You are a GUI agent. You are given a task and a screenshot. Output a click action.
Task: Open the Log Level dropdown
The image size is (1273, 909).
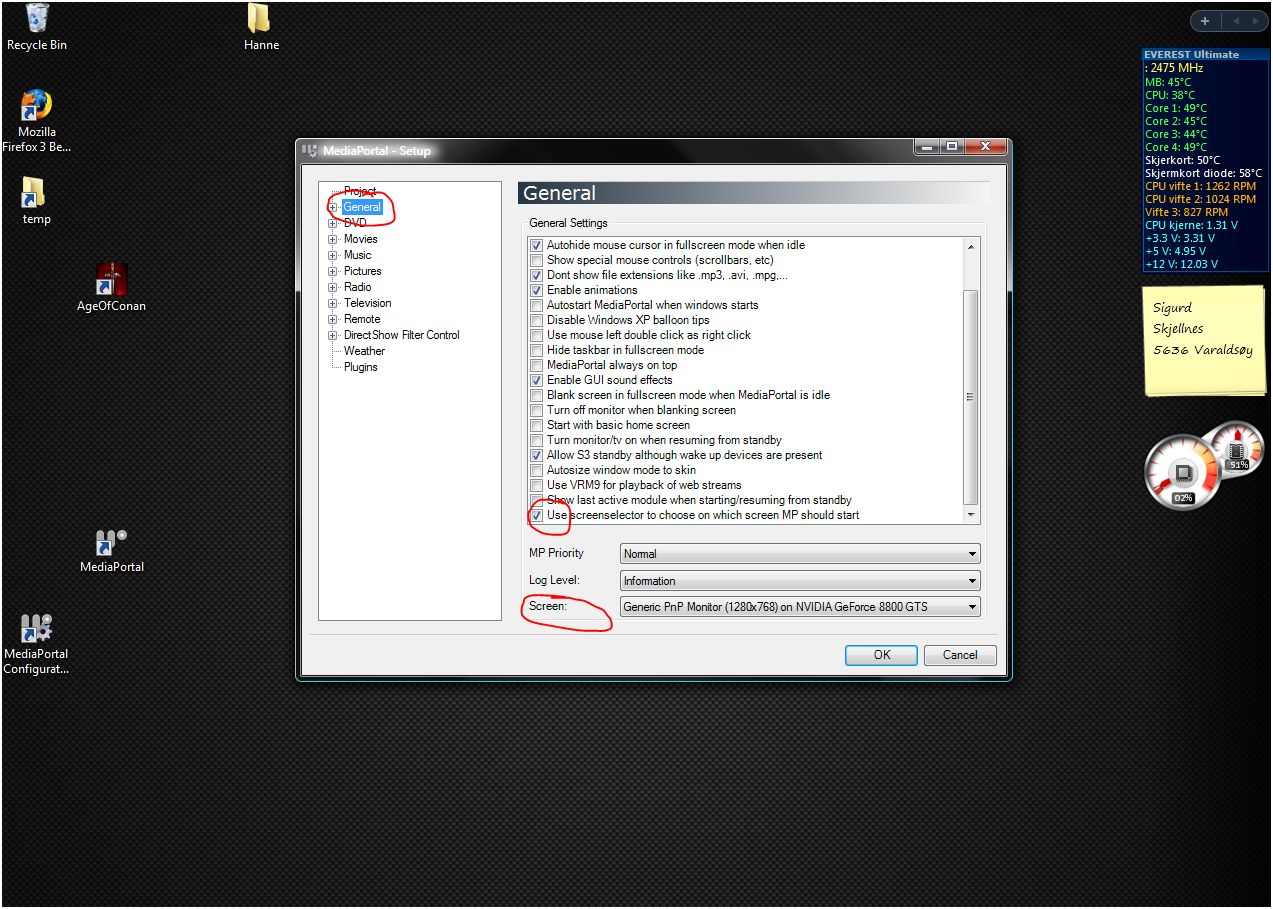tap(800, 580)
